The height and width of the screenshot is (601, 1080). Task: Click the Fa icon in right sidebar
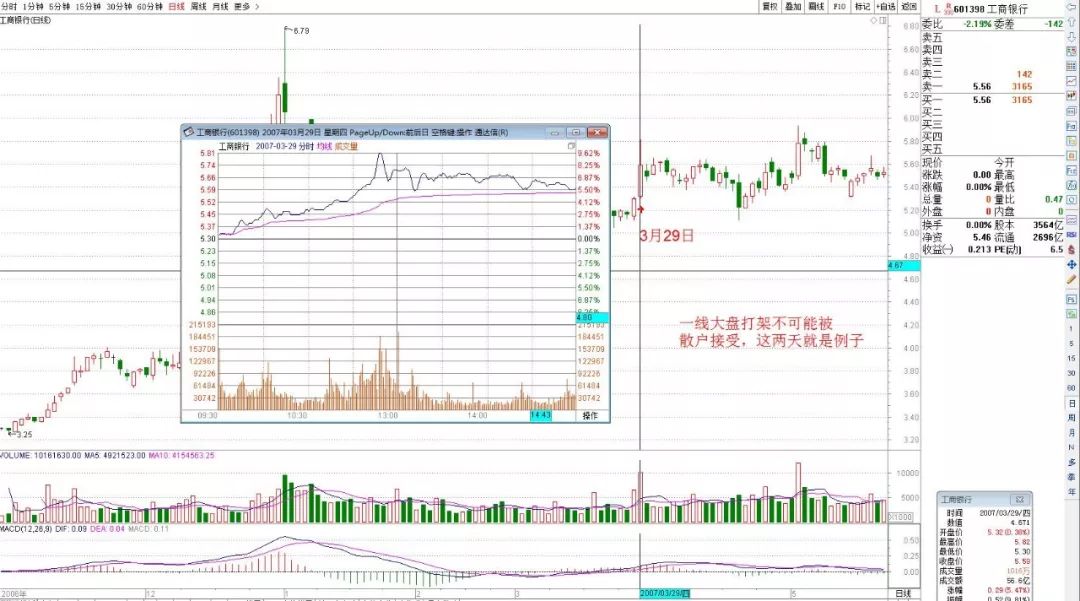point(1072,126)
